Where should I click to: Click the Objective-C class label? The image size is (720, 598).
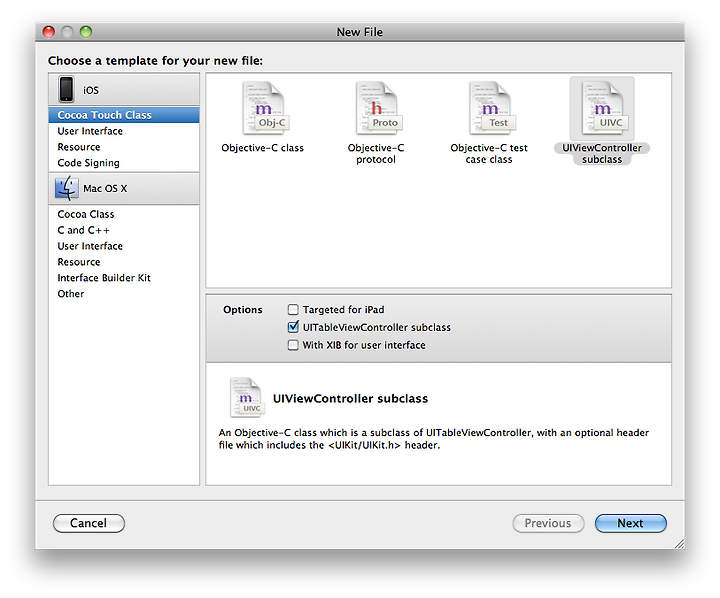[263, 148]
